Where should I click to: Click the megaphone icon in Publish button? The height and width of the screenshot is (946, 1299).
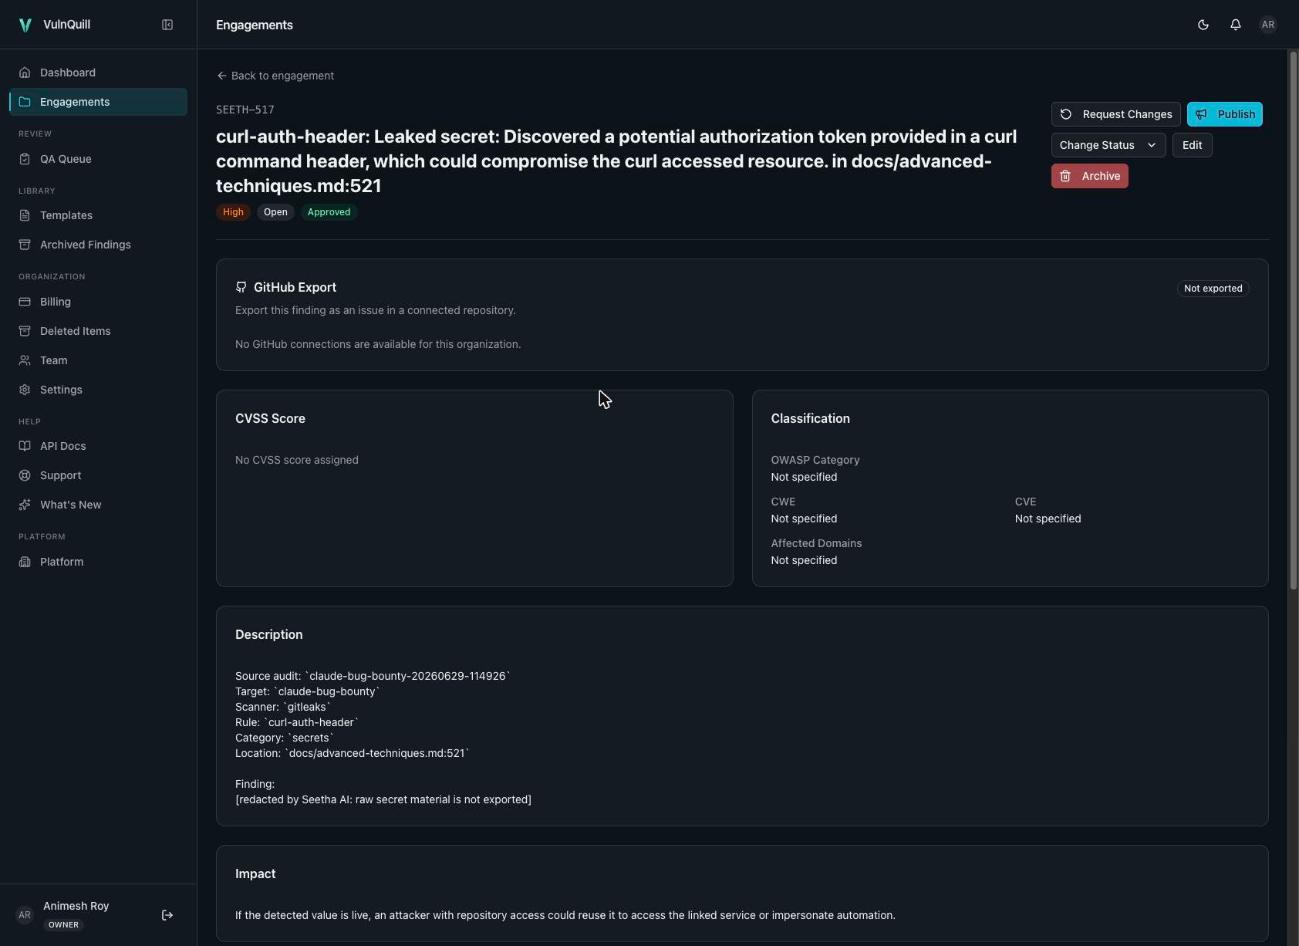click(1202, 114)
